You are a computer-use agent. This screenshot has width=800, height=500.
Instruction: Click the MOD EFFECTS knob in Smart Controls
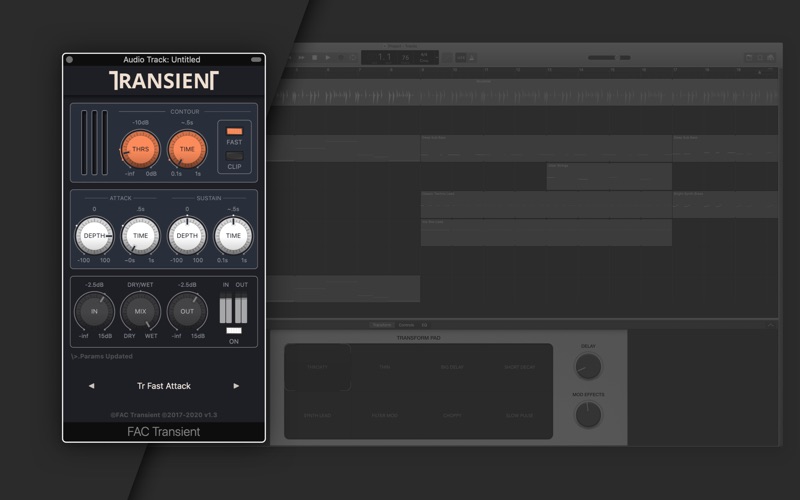coord(588,415)
